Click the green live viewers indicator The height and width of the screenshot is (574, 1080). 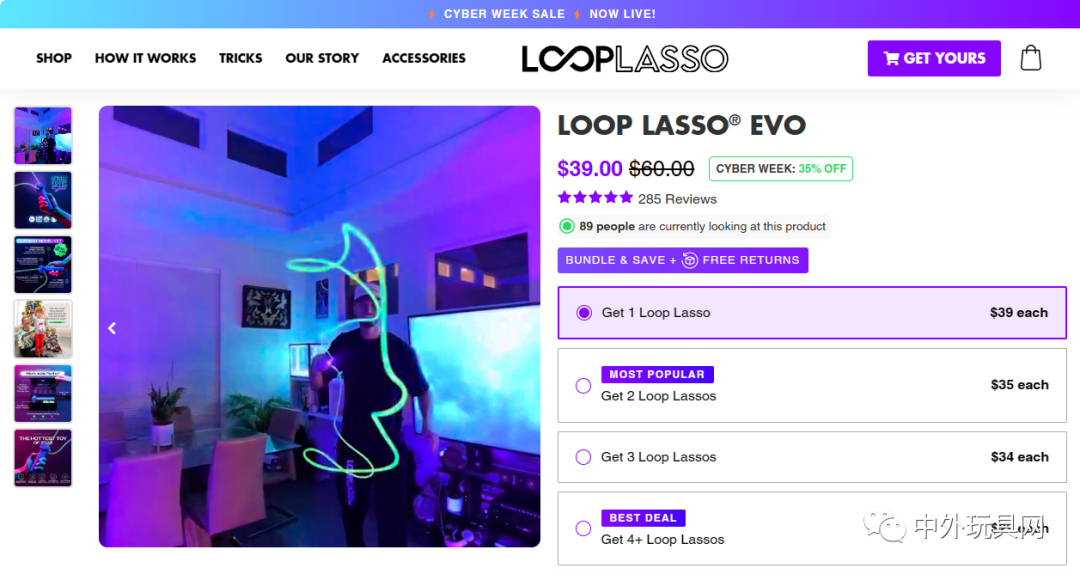point(567,226)
